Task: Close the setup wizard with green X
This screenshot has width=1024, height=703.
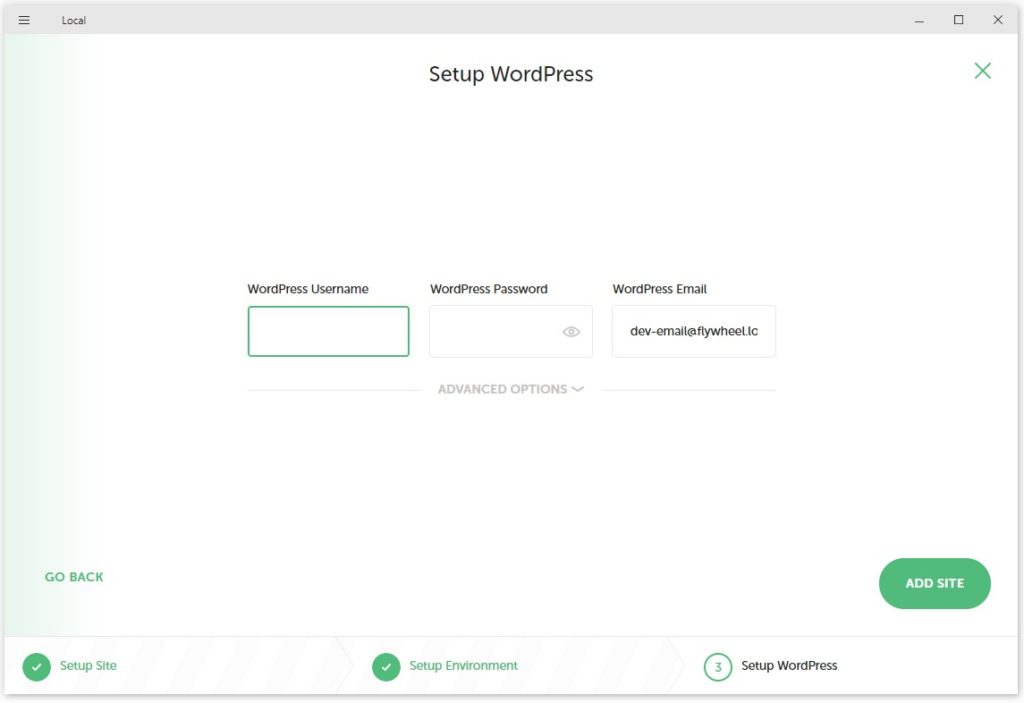Action: click(982, 70)
